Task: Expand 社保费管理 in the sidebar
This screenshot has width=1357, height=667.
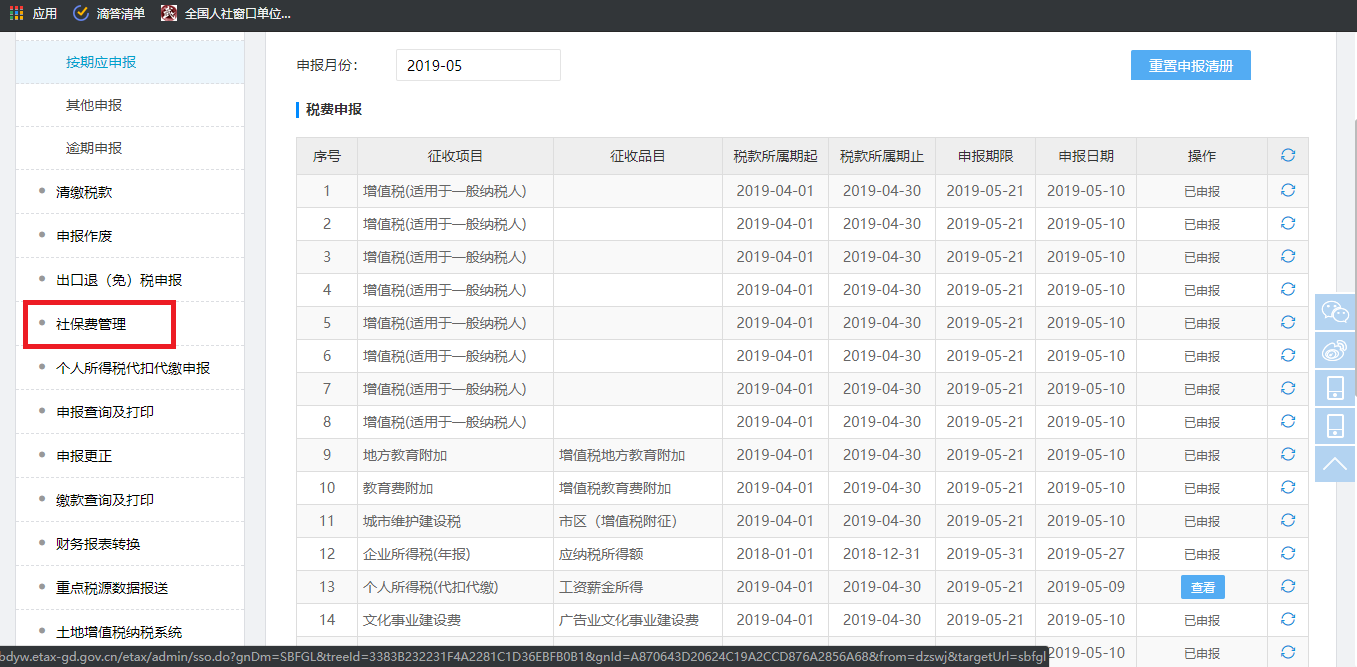Action: (x=91, y=324)
